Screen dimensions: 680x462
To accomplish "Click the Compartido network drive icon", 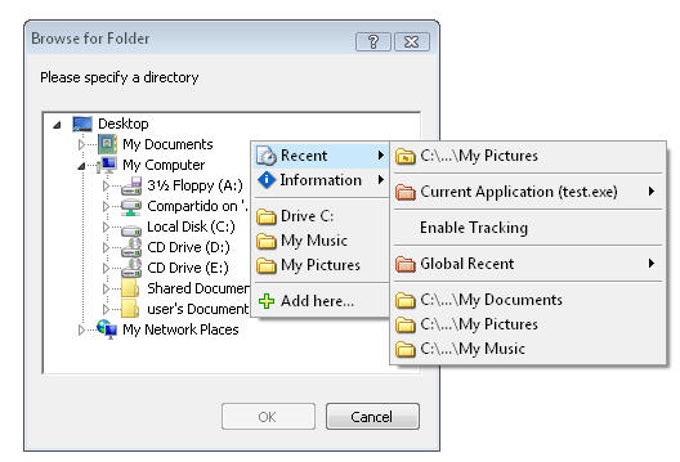I will [131, 206].
